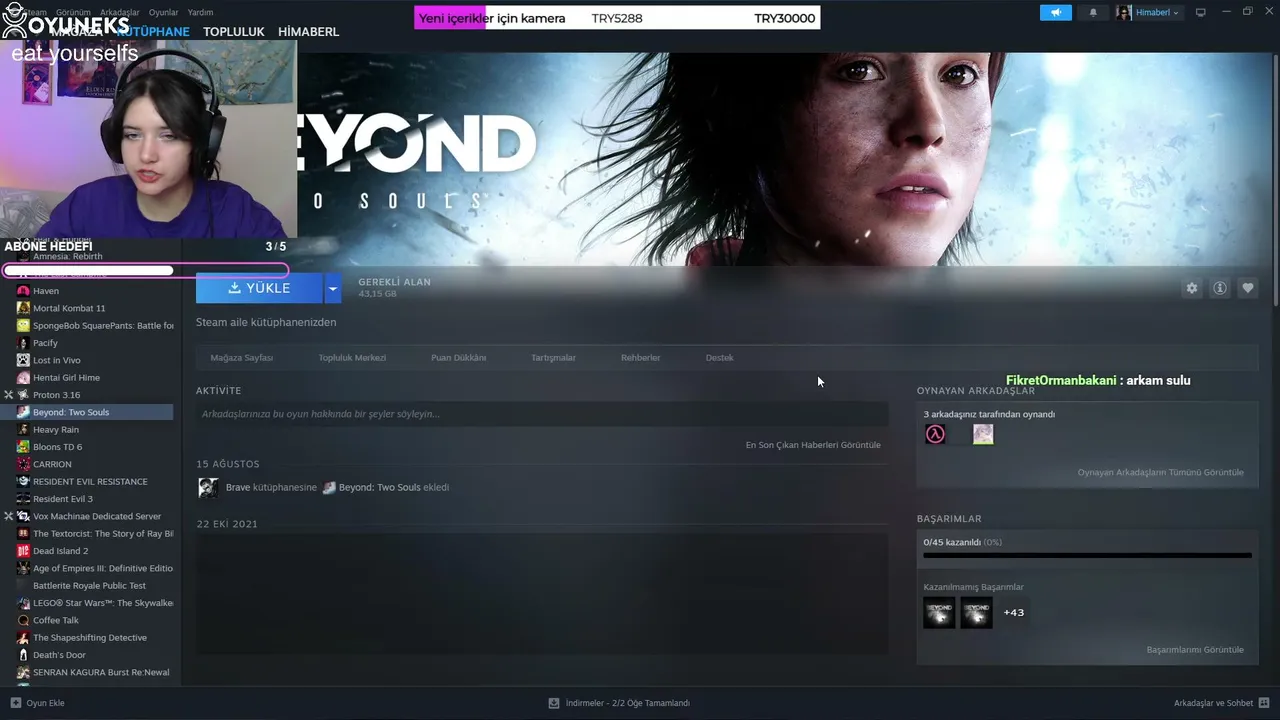Image resolution: width=1280 pixels, height=720 pixels.
Task: Open Arkadaşlar ve Sohbet chat icon
Action: tap(1264, 703)
